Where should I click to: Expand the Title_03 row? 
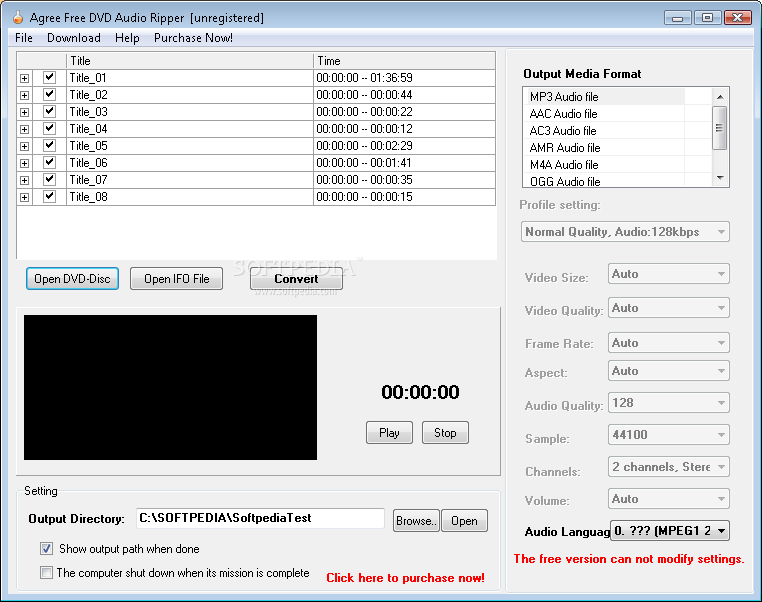coord(24,112)
